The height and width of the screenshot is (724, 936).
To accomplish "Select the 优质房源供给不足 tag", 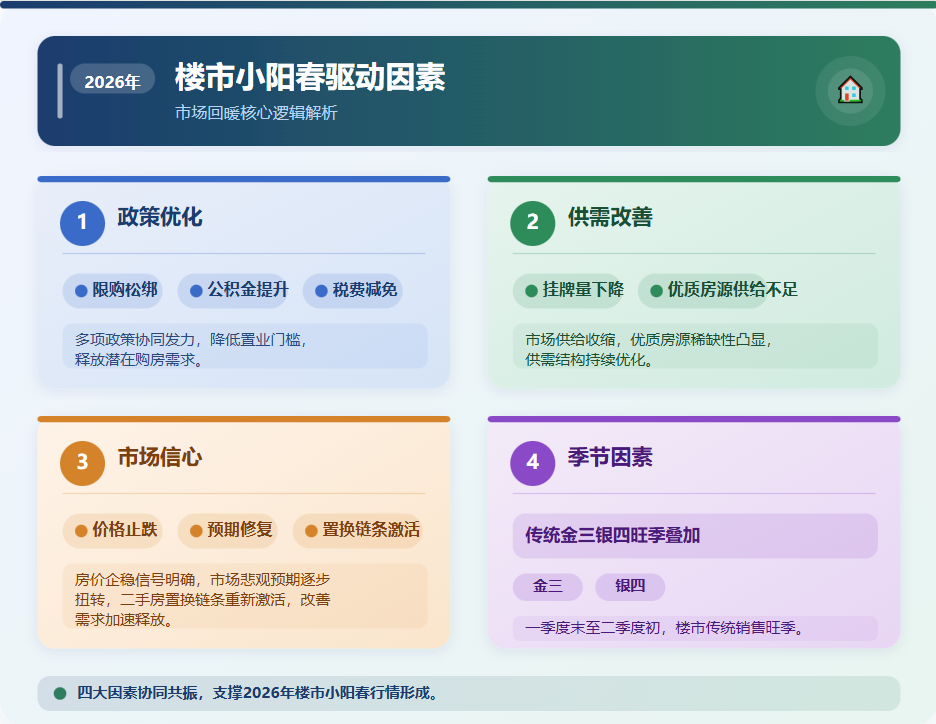I will tap(719, 291).
